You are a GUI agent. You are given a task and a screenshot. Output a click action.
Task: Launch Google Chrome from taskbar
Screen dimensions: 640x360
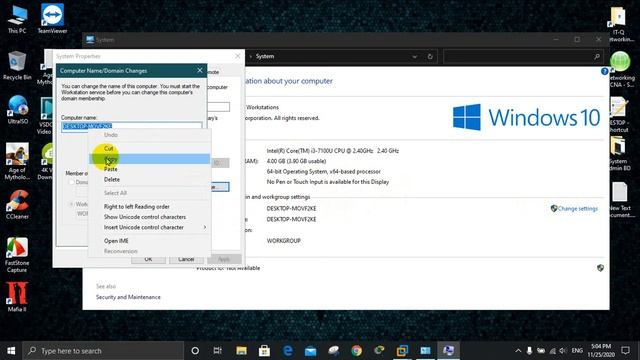tap(356, 351)
